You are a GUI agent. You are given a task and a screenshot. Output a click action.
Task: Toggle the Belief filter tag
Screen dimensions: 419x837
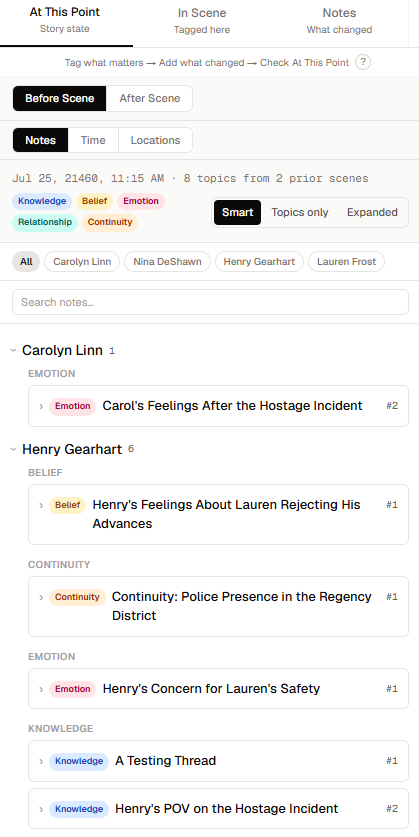pos(94,201)
